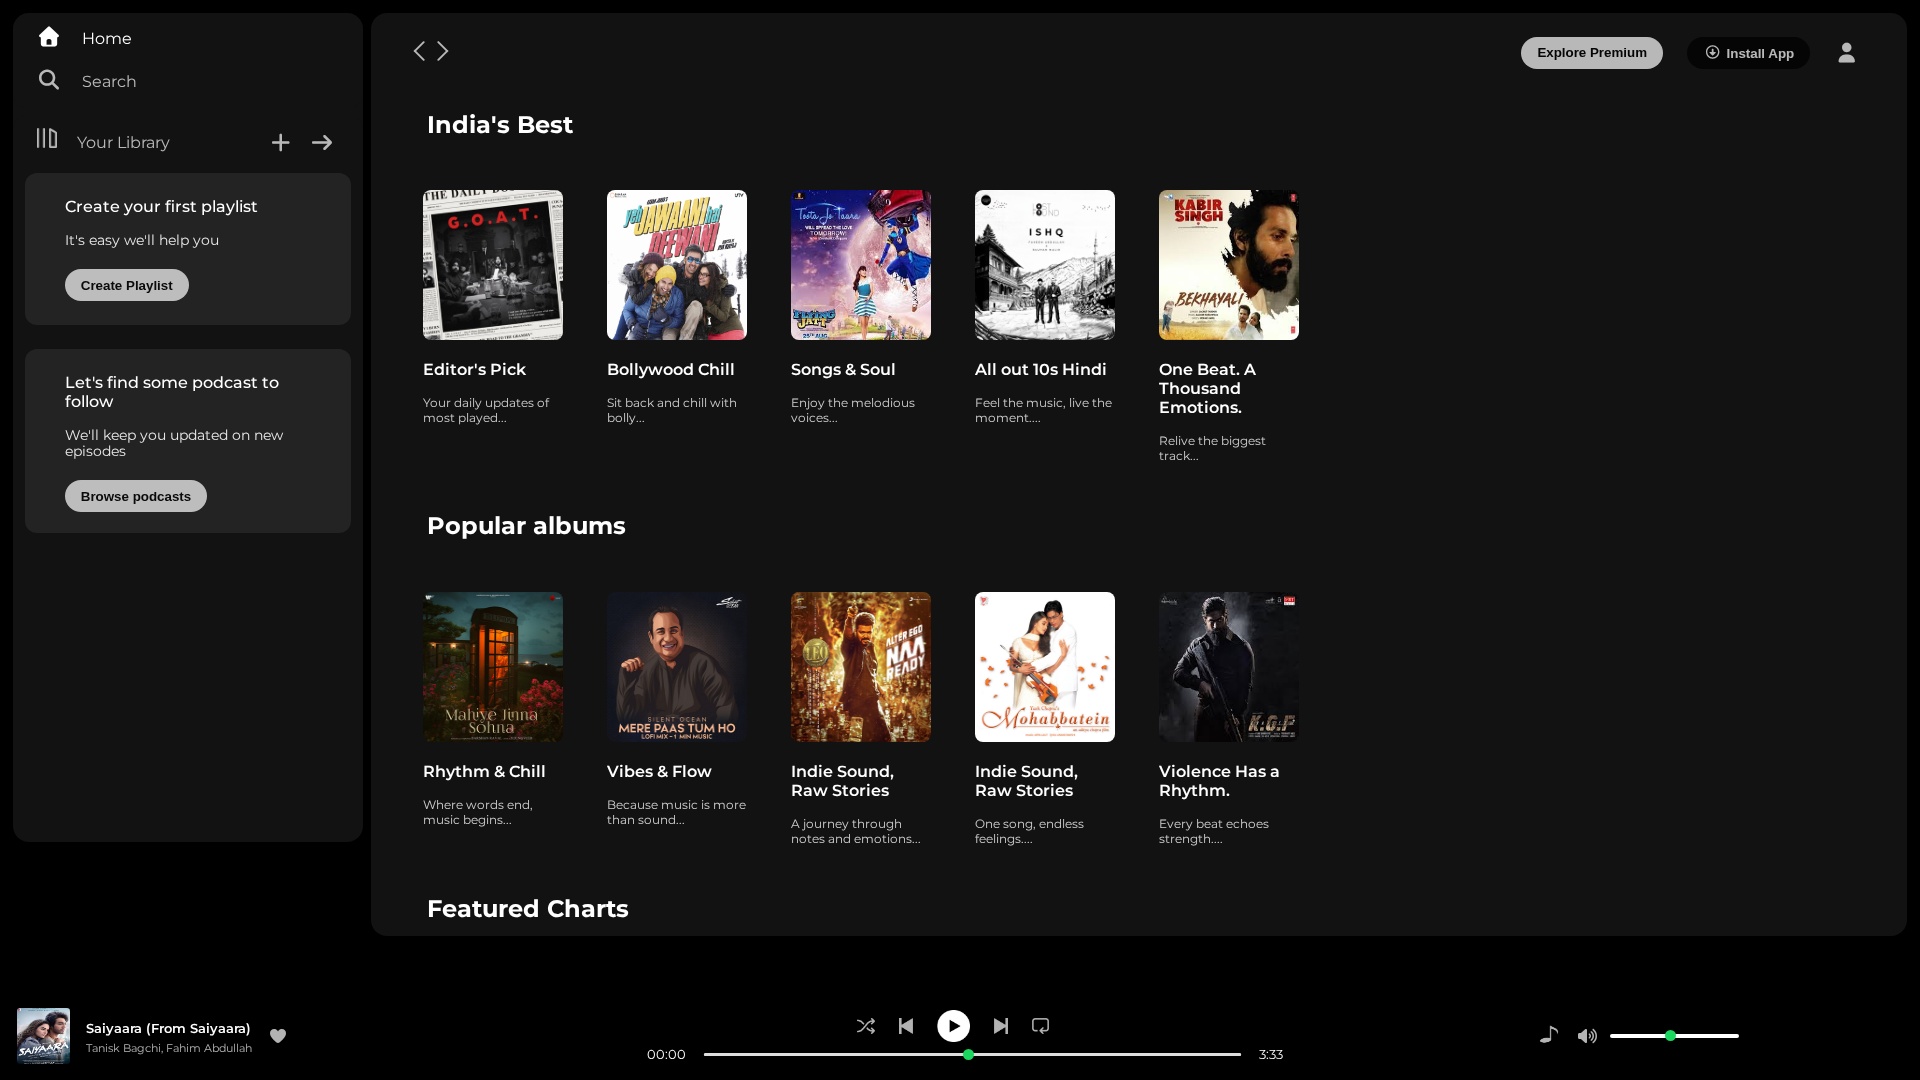
Task: Skip to next track
Action: point(1001,1026)
